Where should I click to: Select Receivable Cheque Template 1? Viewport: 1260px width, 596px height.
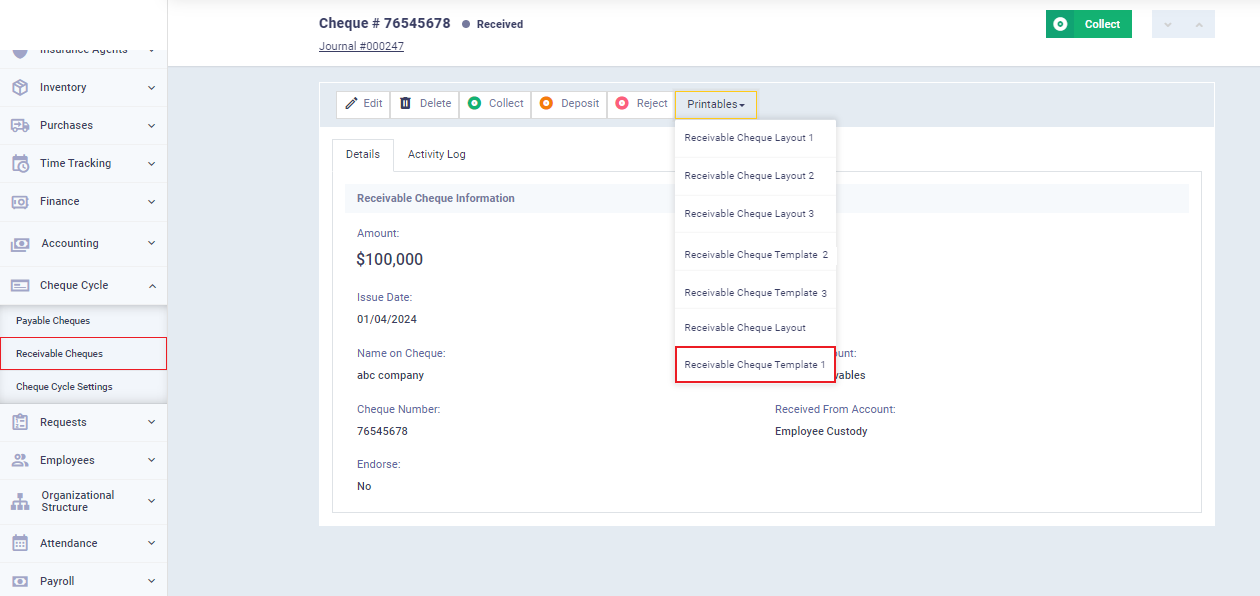pyautogui.click(x=755, y=365)
